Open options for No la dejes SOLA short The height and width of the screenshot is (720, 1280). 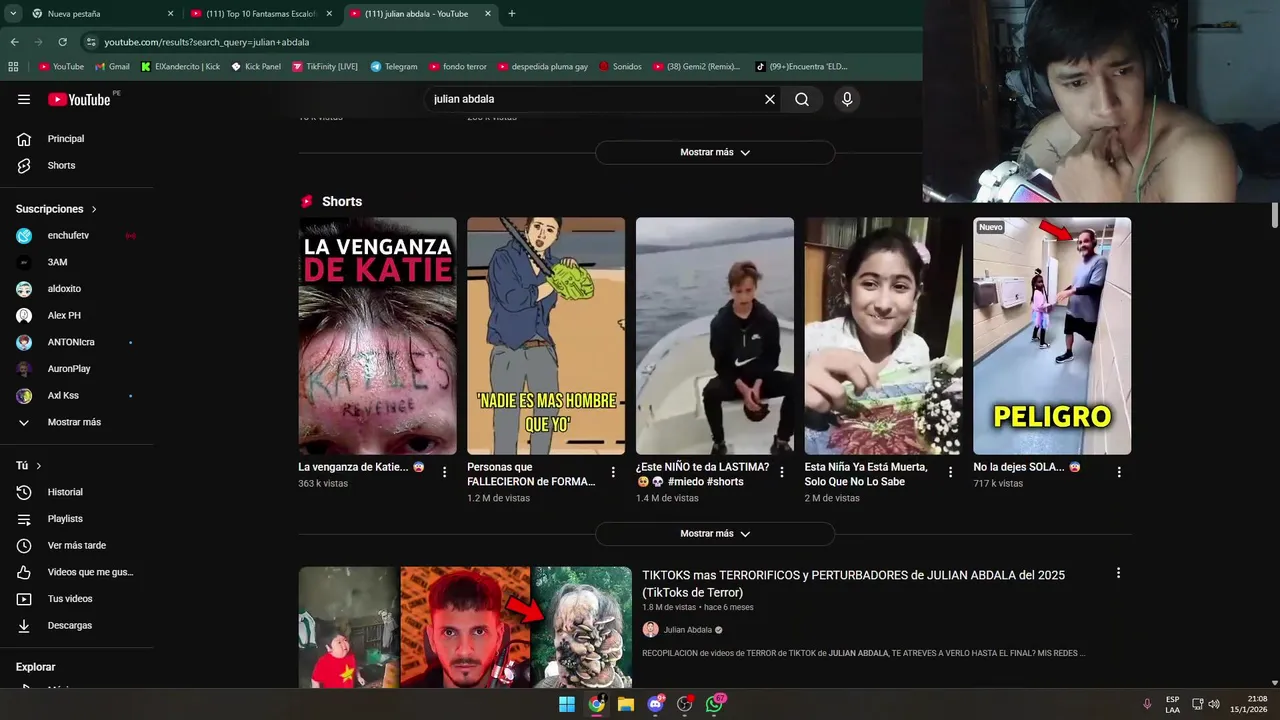pos(1119,472)
